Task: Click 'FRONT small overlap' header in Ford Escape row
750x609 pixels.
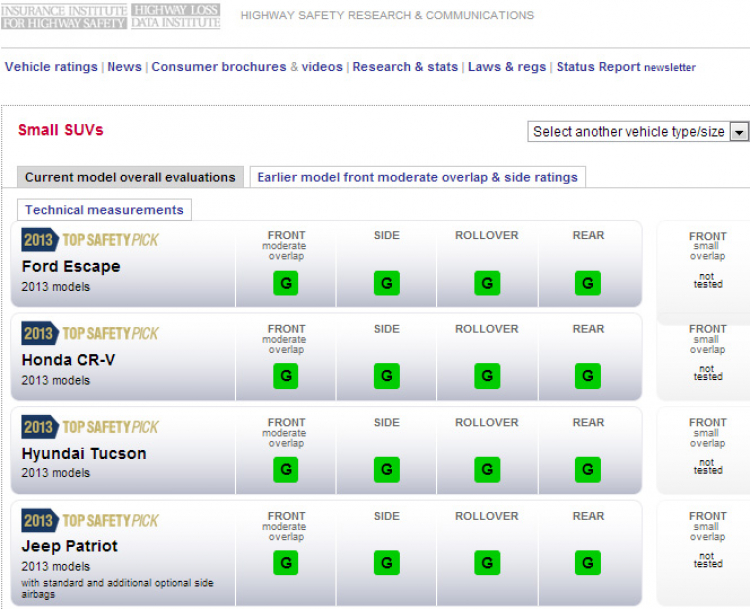Action: (707, 246)
